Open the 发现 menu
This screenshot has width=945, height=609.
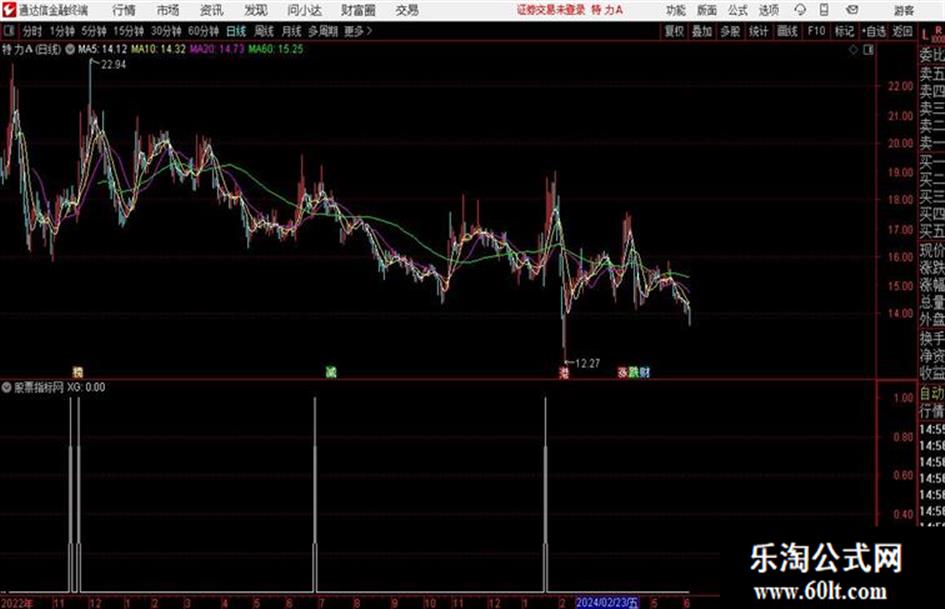tap(256, 10)
